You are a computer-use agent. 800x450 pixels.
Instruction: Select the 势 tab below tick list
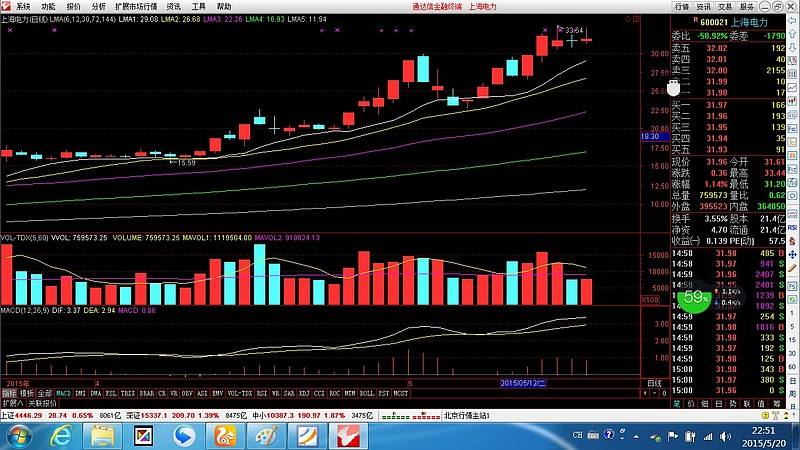732,403
